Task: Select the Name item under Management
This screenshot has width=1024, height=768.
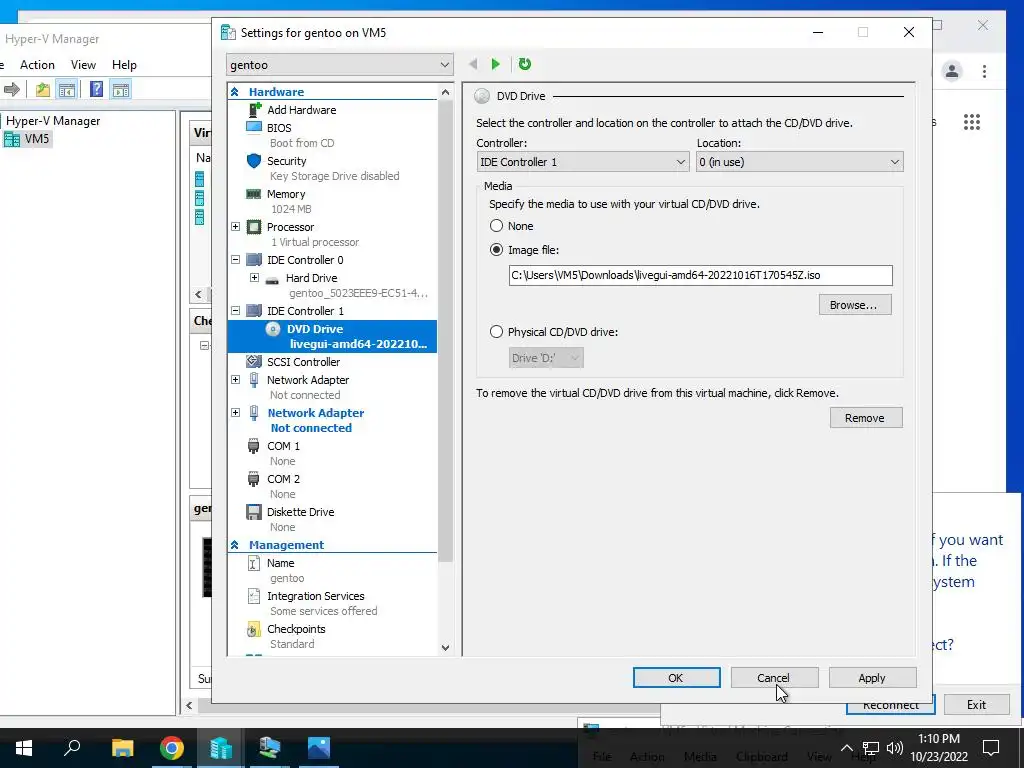Action: (x=280, y=563)
